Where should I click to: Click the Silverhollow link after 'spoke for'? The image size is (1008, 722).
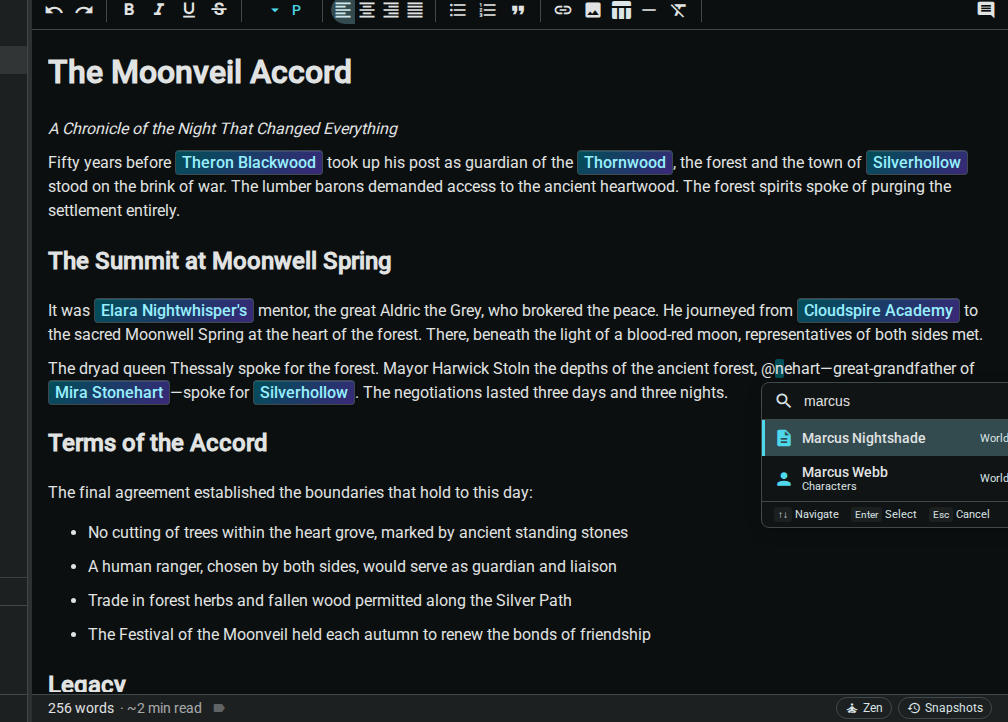pyautogui.click(x=303, y=392)
